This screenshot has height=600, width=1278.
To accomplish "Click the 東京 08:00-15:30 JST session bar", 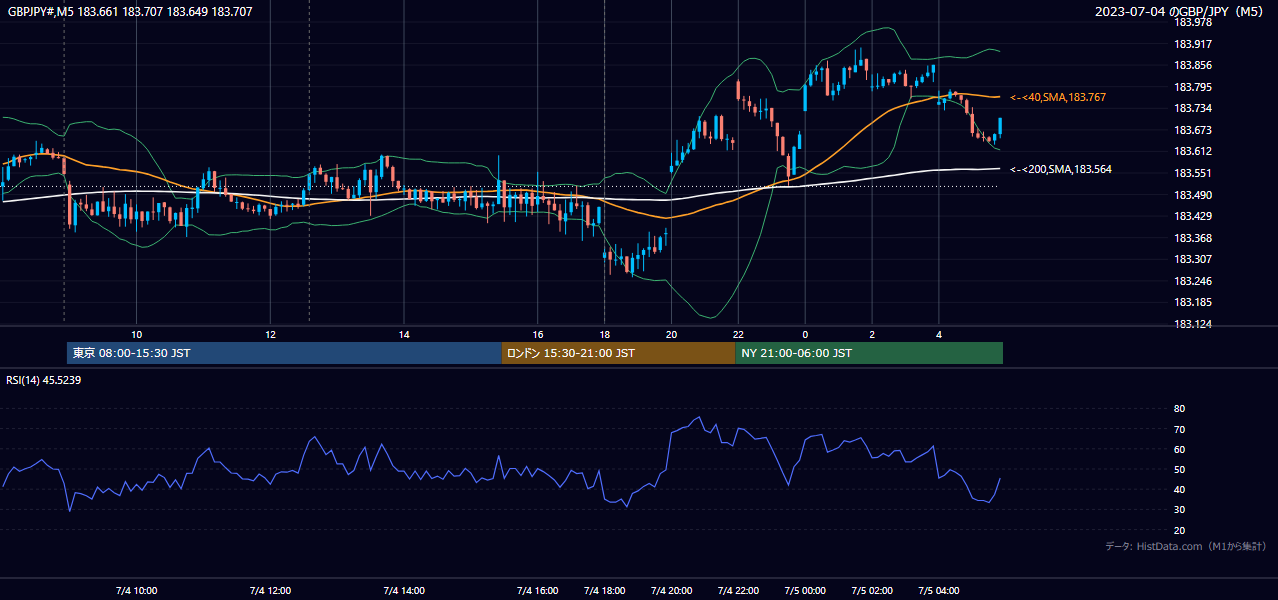I will pyautogui.click(x=284, y=353).
